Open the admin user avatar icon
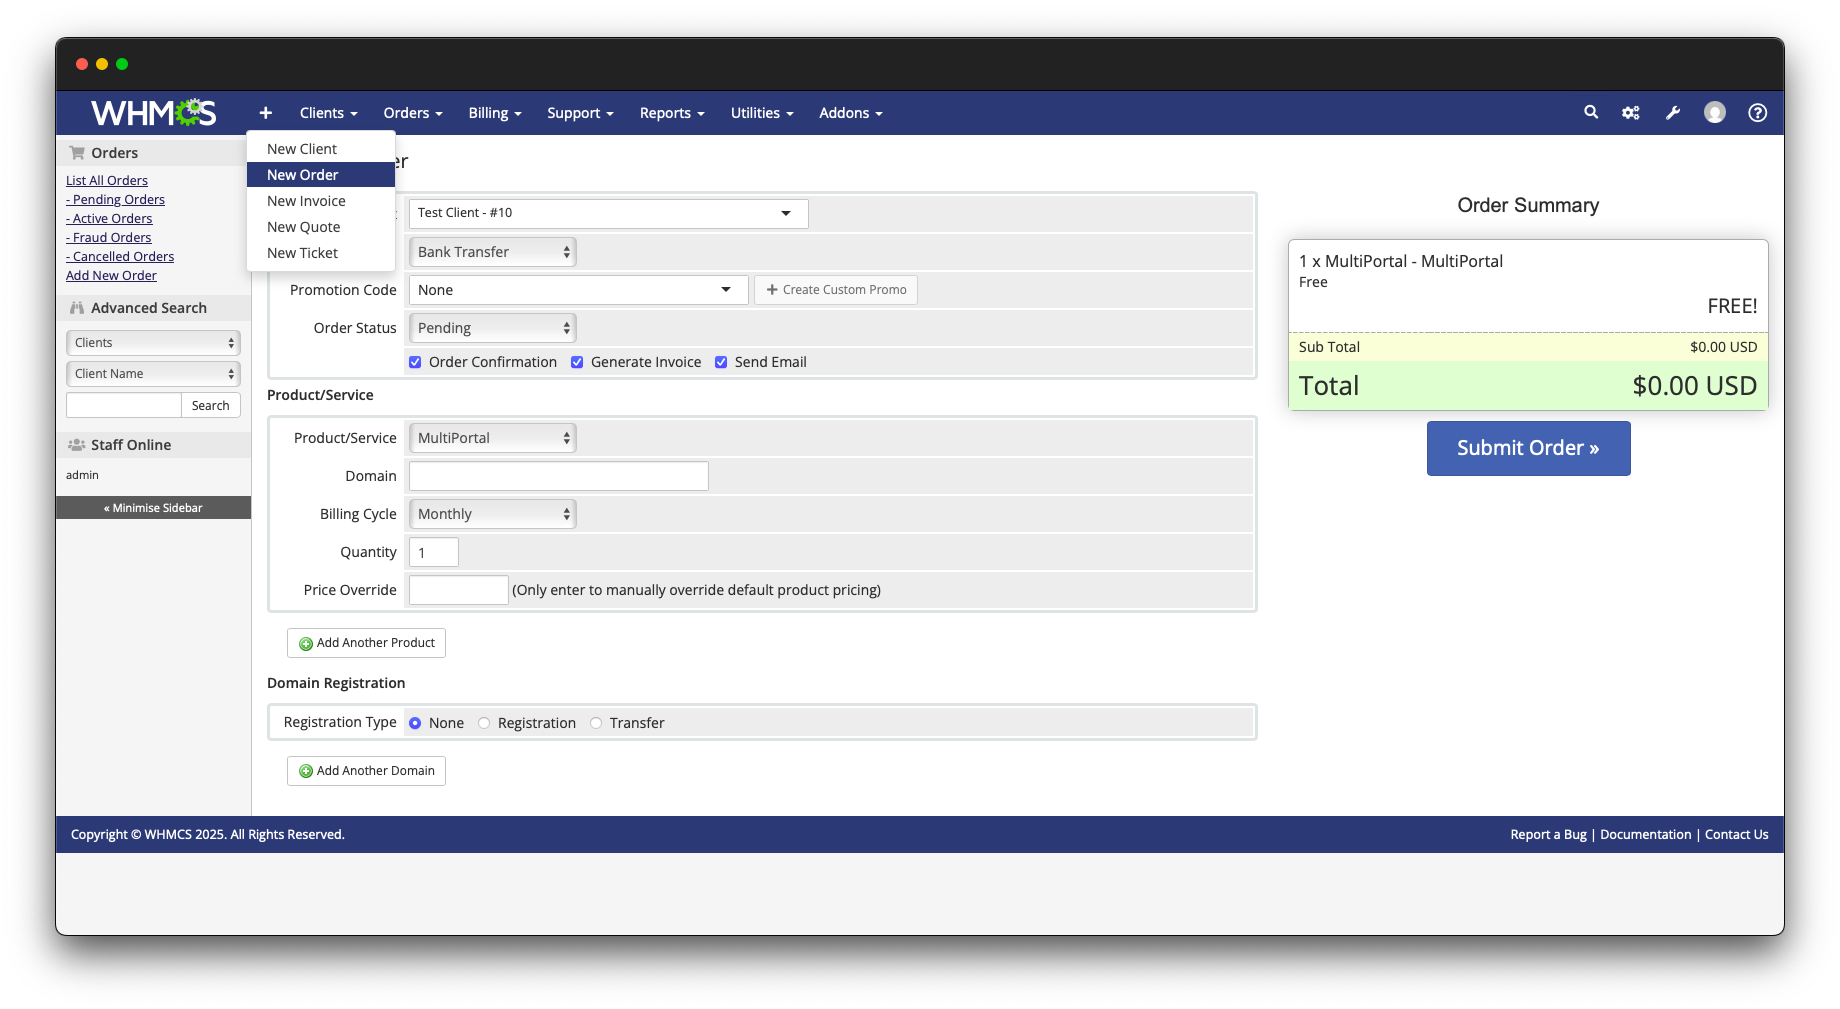 pyautogui.click(x=1715, y=113)
